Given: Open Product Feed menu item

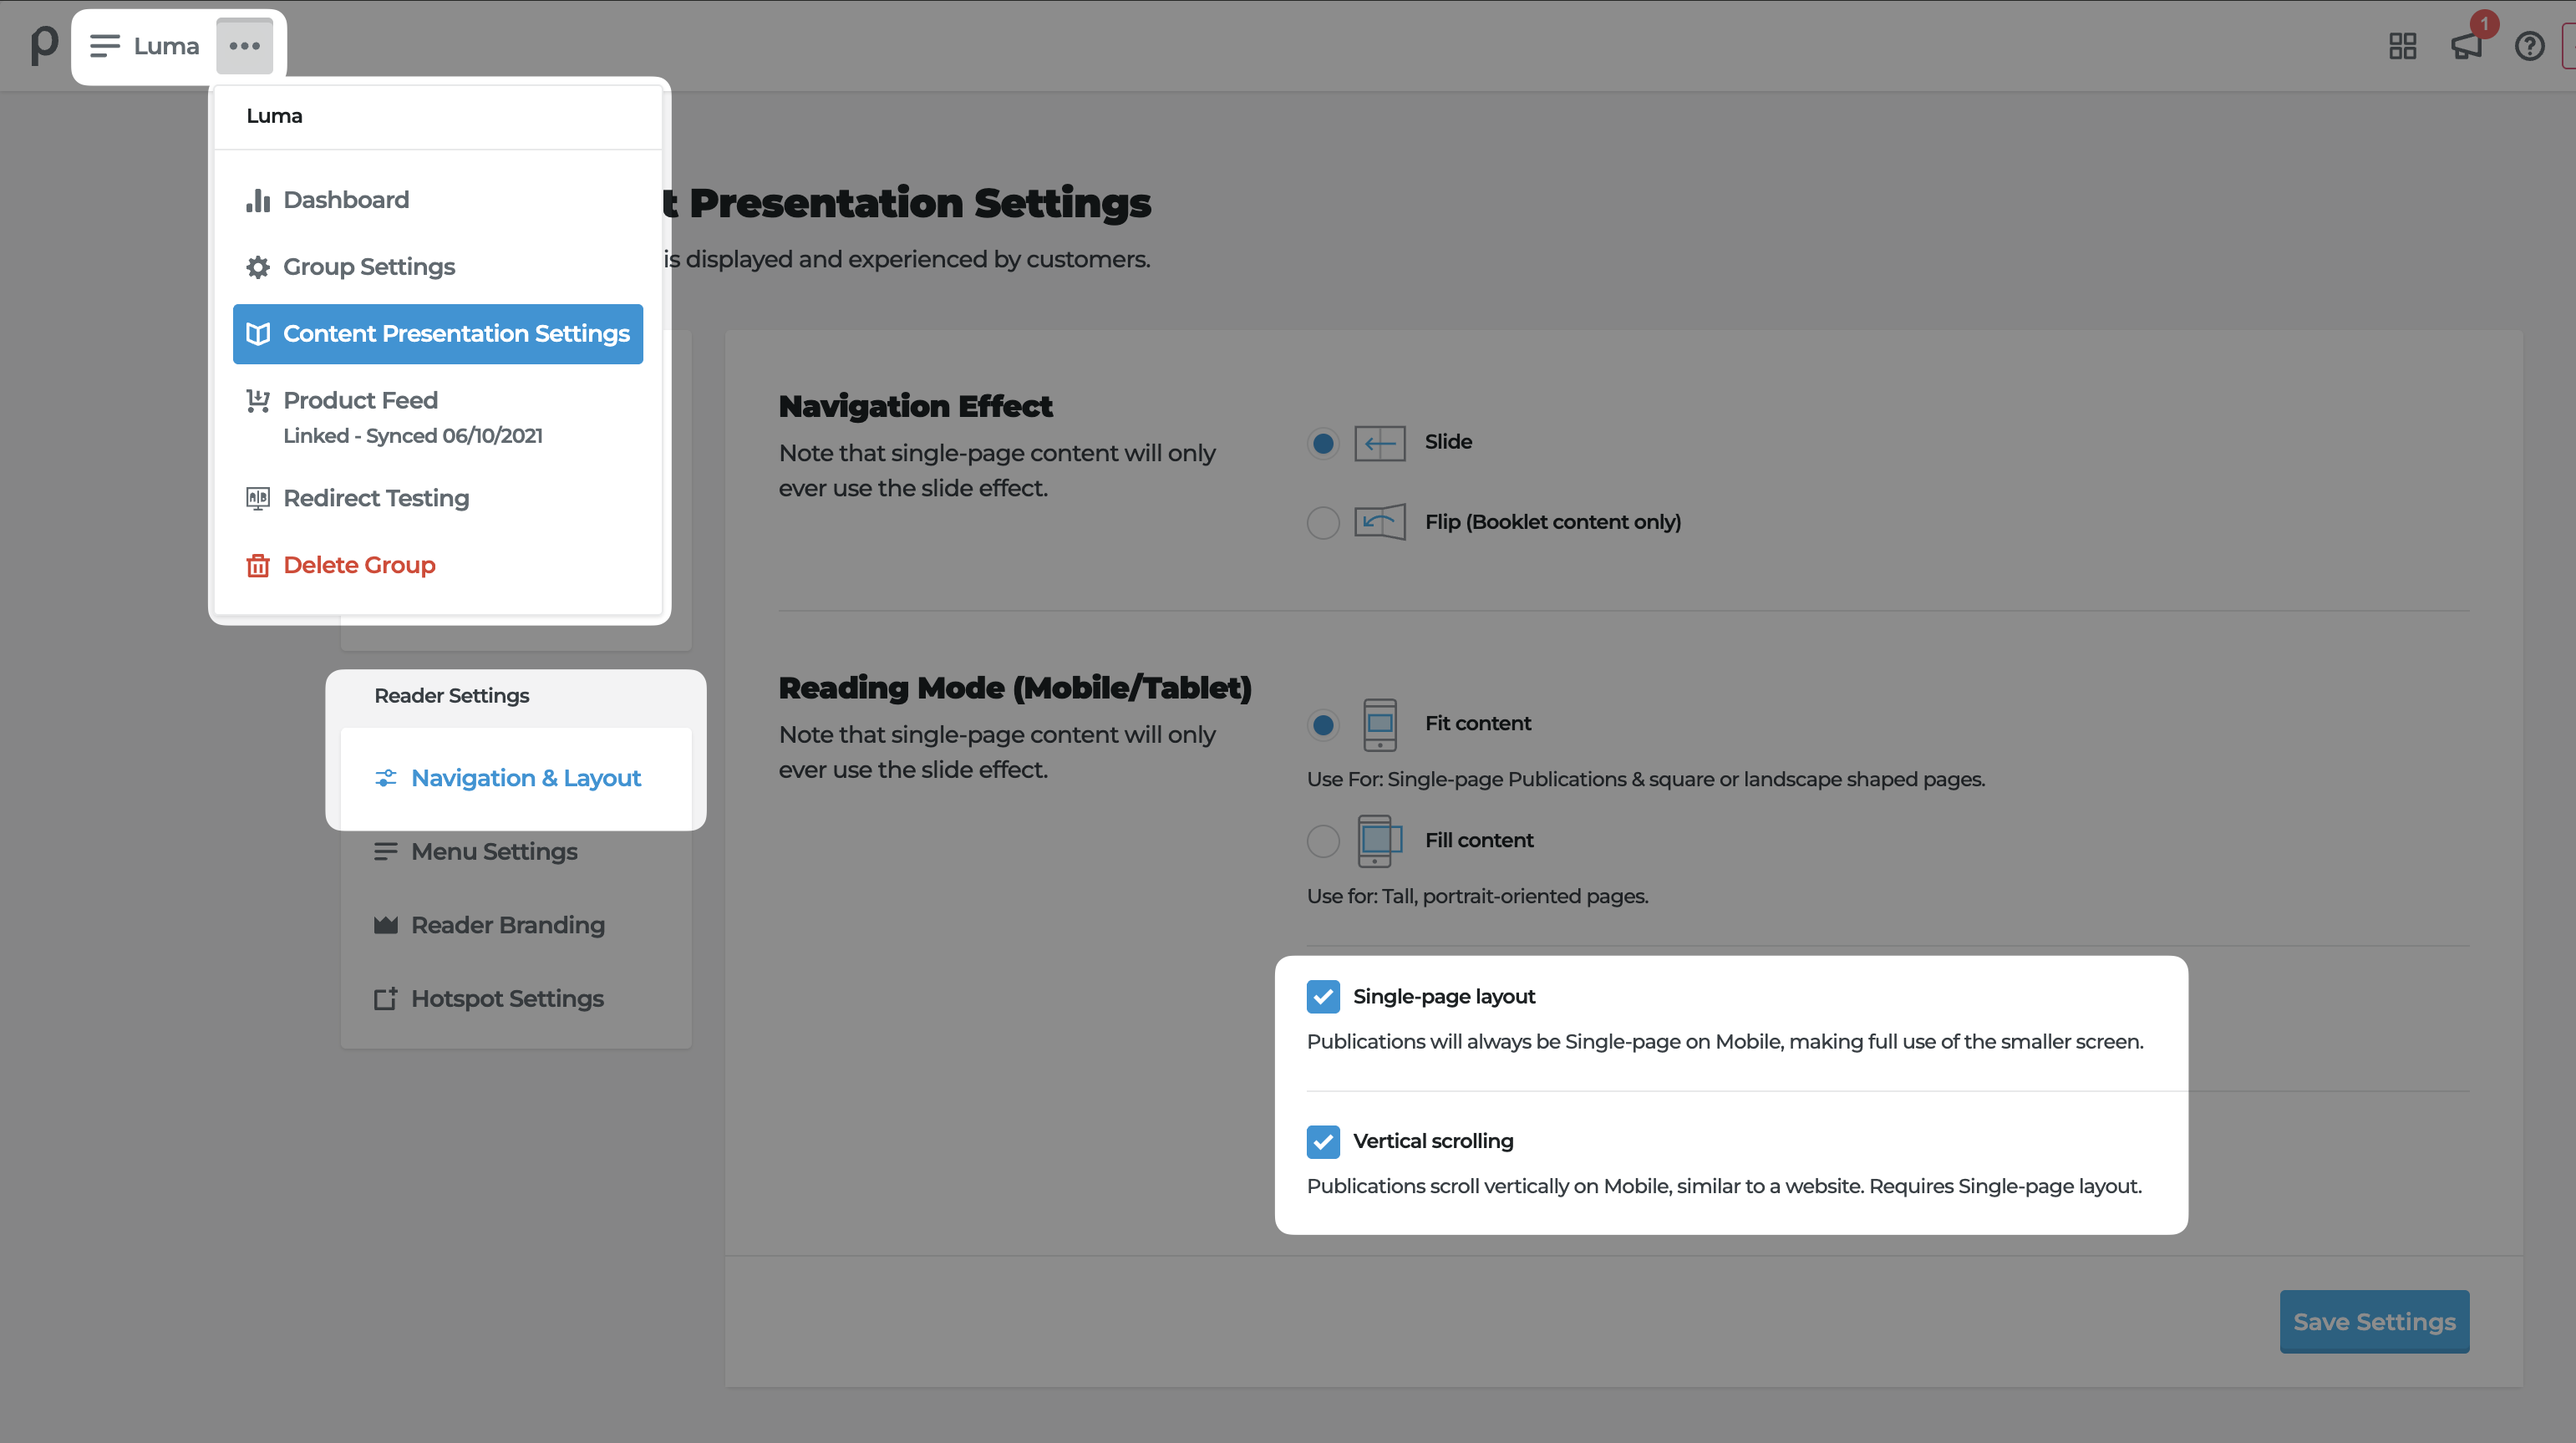Looking at the screenshot, I should (360, 400).
